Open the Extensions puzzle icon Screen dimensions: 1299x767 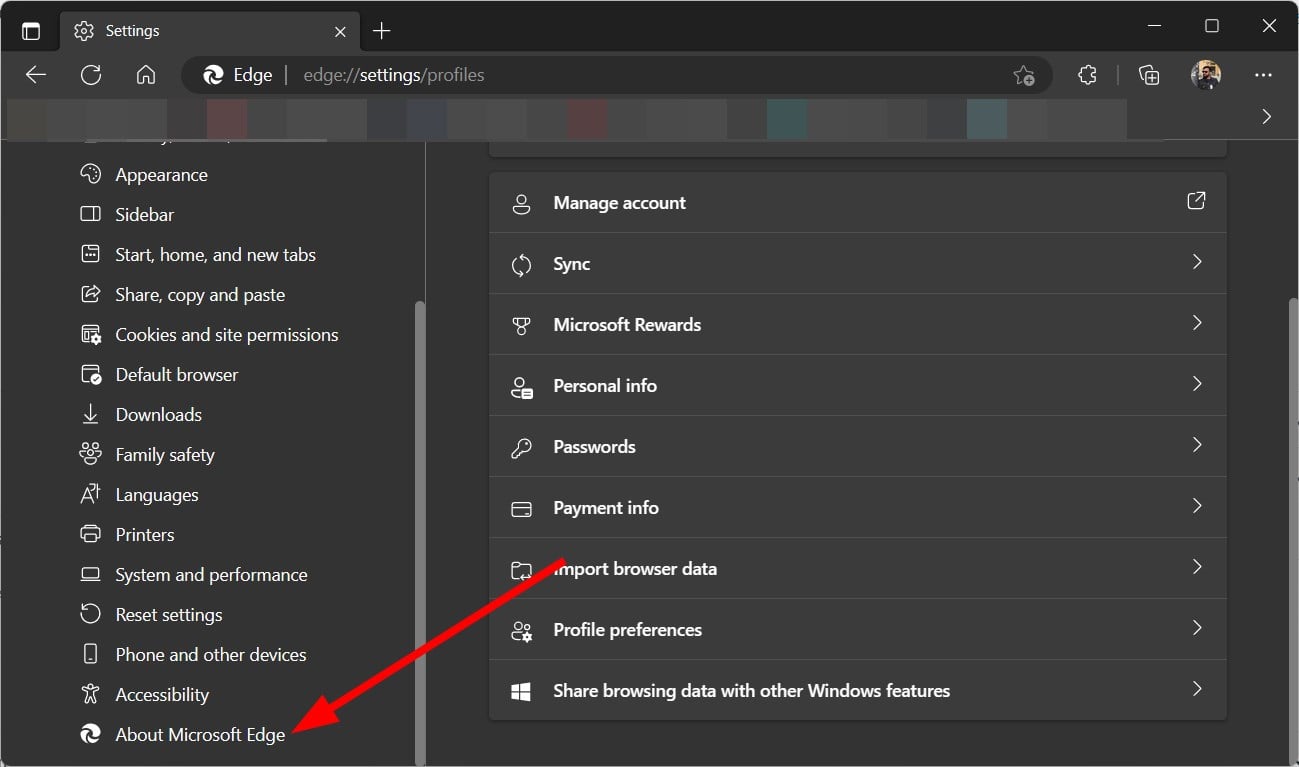point(1087,75)
